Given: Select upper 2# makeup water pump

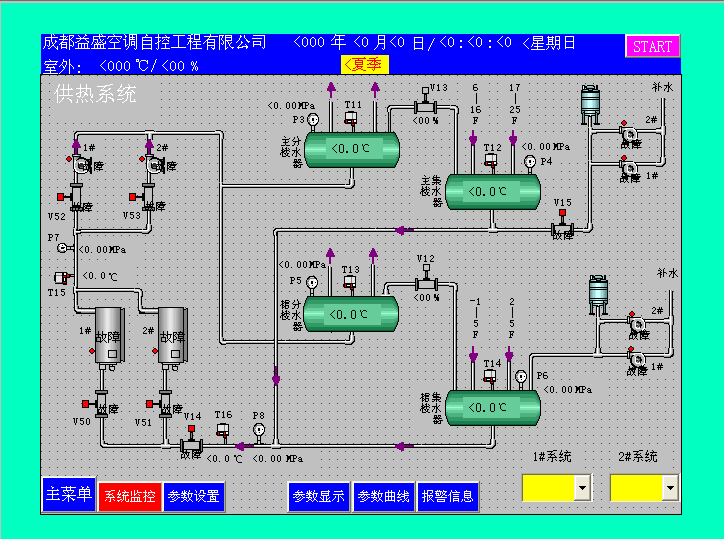Looking at the screenshot, I should [x=628, y=134].
